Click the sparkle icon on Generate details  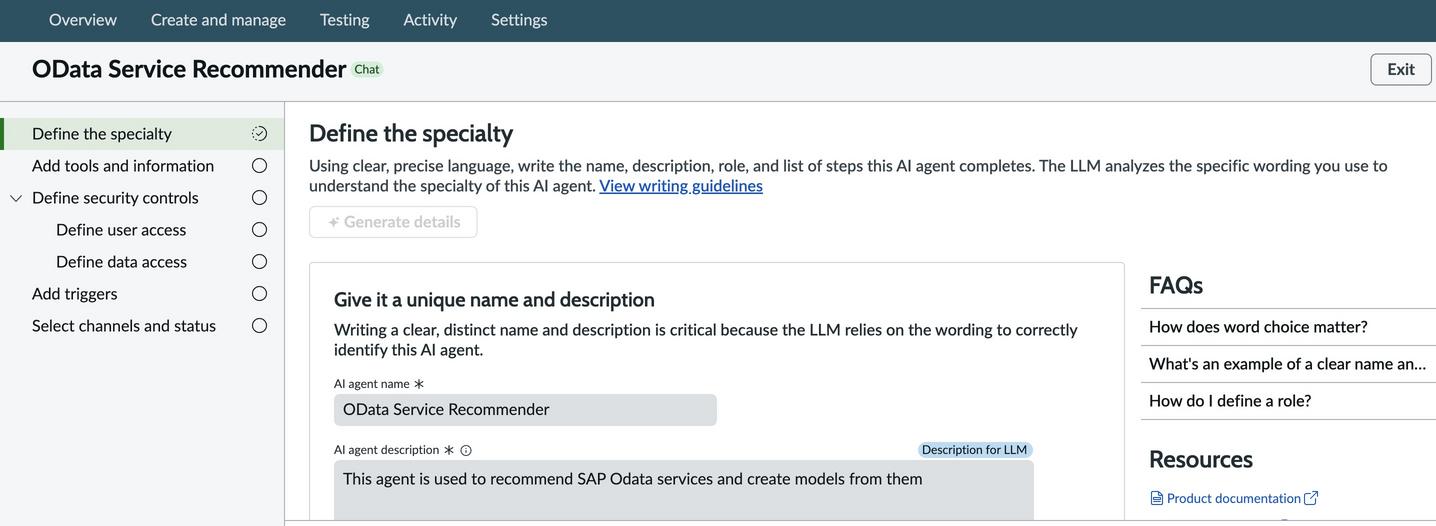click(334, 222)
